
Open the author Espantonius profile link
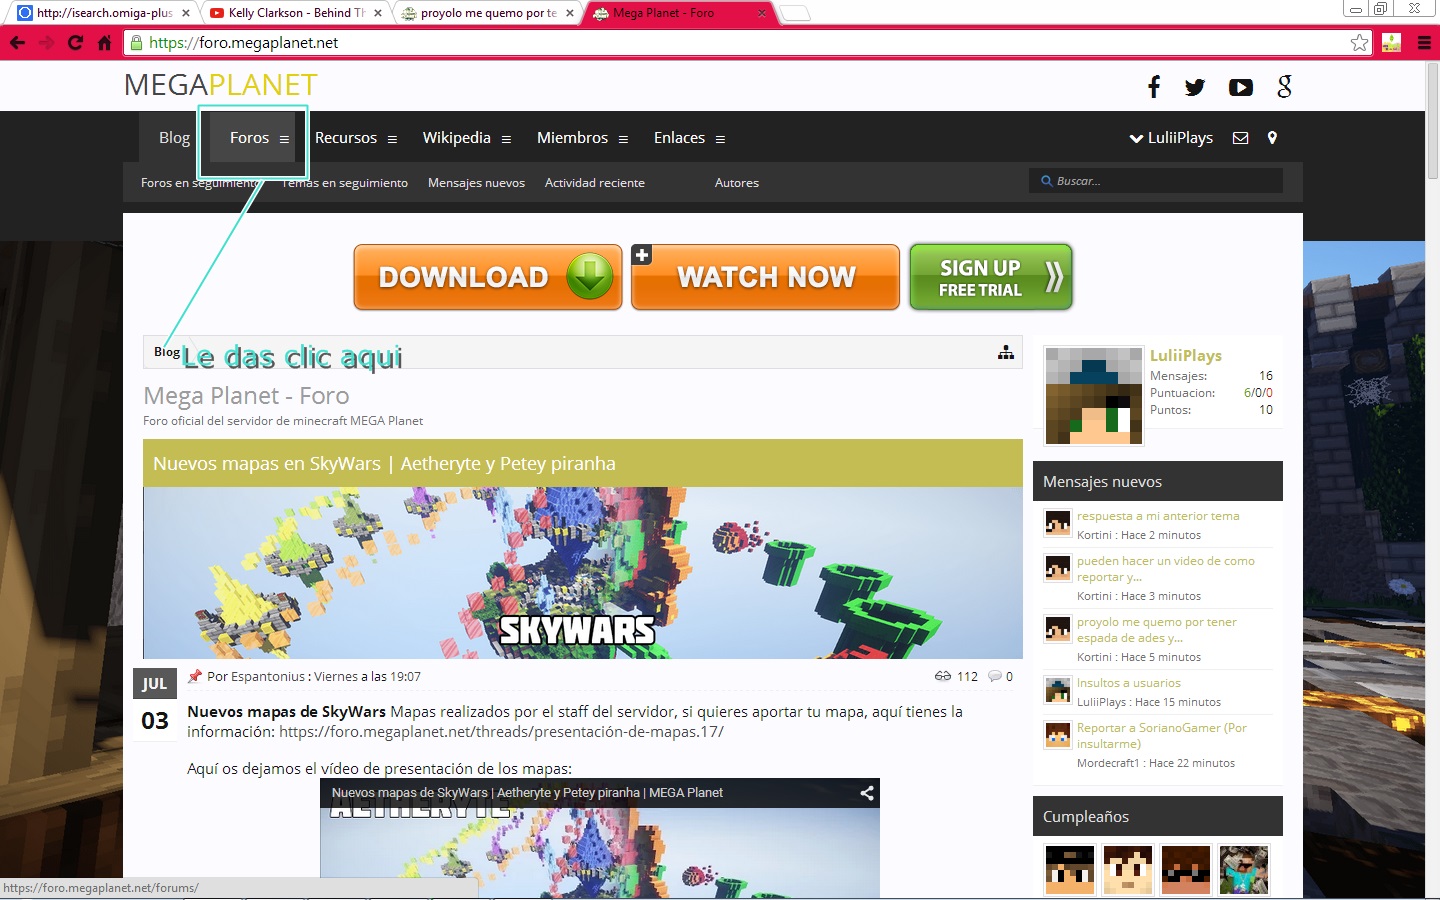click(x=266, y=677)
